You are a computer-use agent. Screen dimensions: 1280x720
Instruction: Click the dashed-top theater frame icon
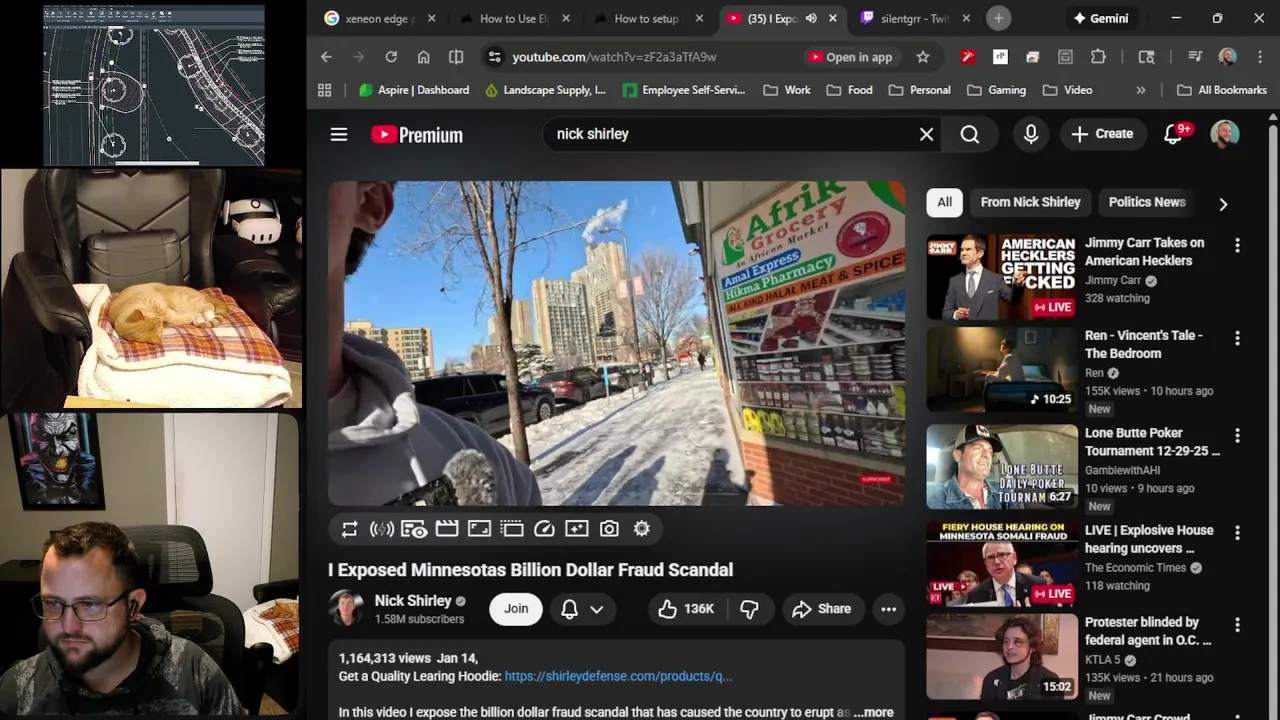[x=512, y=529]
